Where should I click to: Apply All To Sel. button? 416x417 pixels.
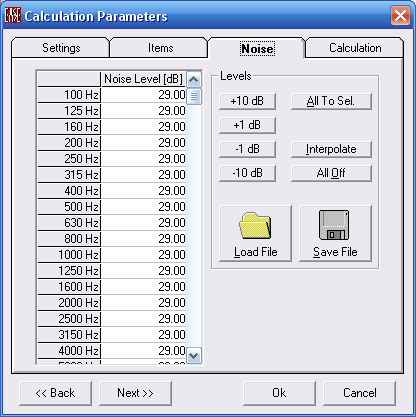tap(331, 101)
